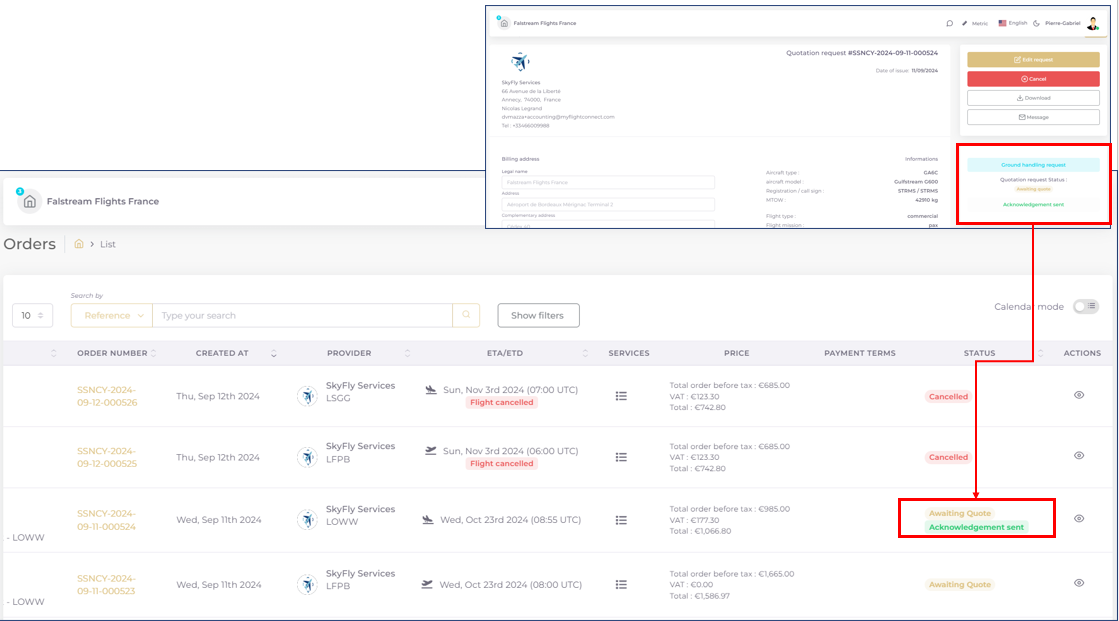Image resolution: width=1119 pixels, height=621 pixels.
Task: Open the rows-per-page selector showing 10
Action: point(32,315)
